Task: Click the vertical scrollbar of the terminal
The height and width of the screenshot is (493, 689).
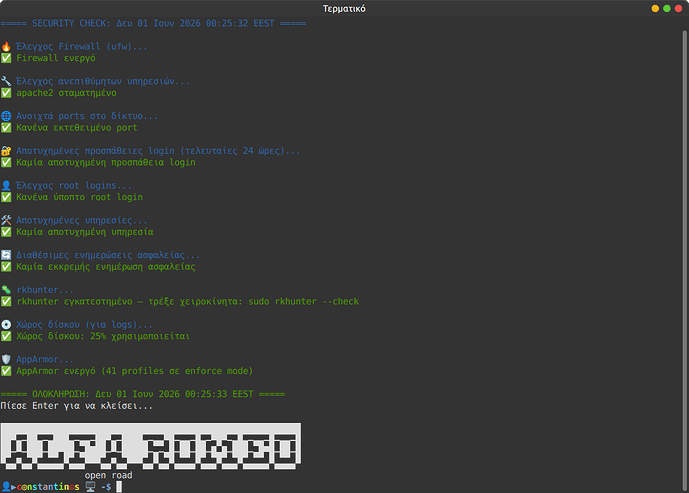Action: 685,259
